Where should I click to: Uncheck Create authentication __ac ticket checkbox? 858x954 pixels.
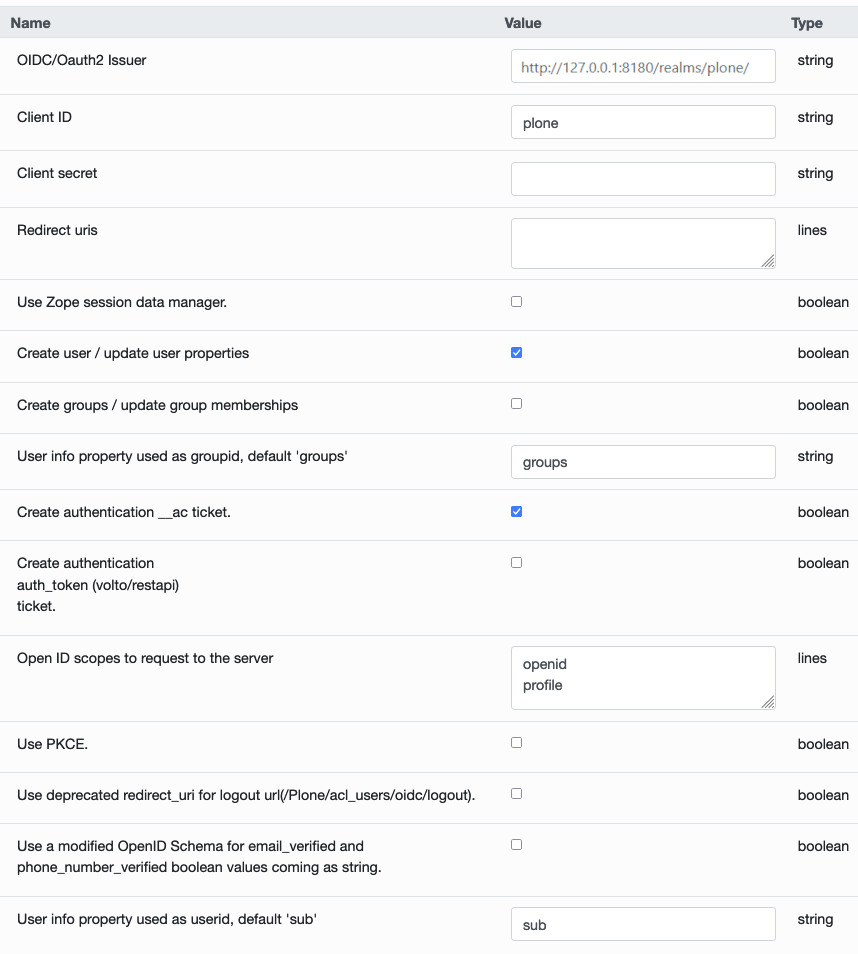coord(516,511)
